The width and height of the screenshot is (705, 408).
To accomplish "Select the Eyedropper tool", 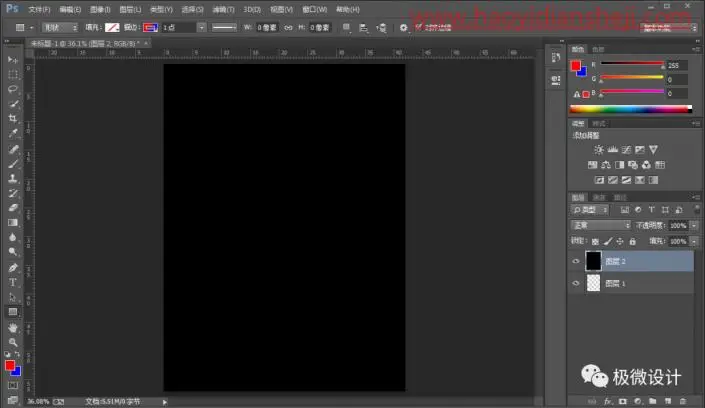I will tap(13, 134).
